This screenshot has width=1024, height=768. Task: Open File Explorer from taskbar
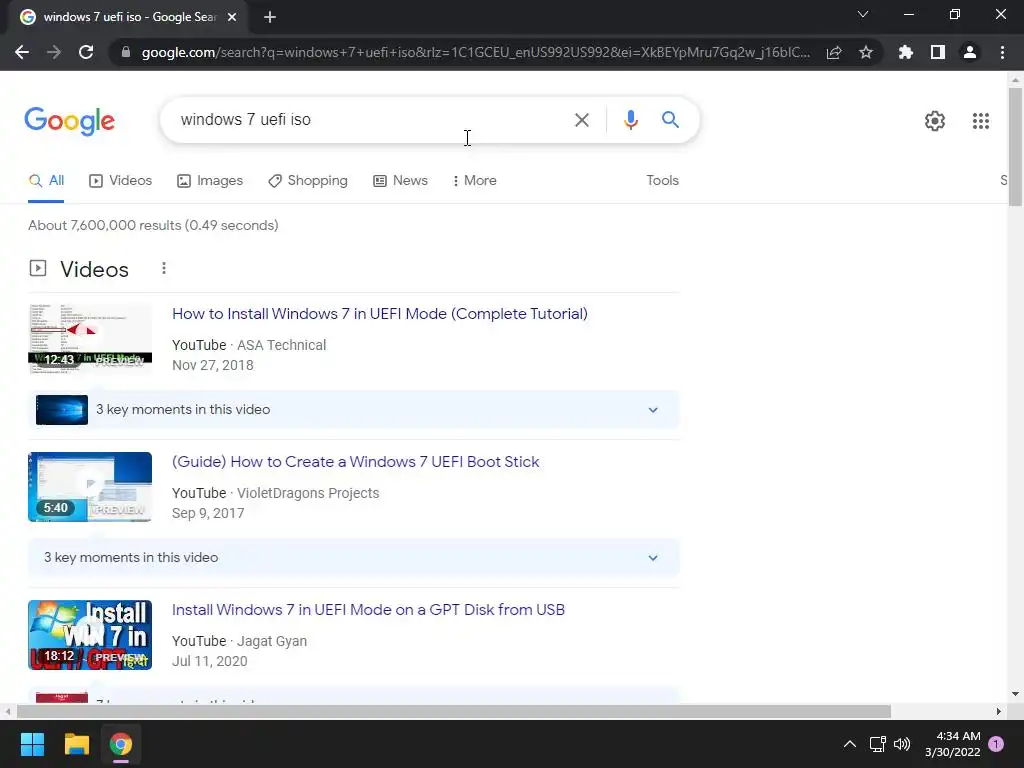pos(76,744)
